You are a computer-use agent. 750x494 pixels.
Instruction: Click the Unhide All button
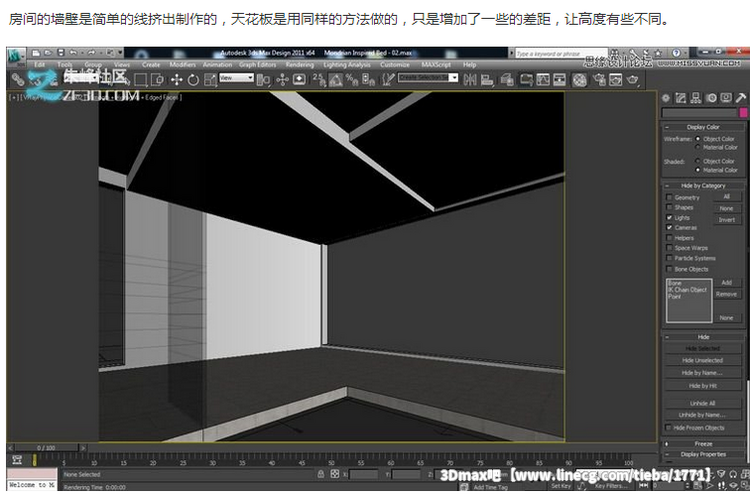703,403
